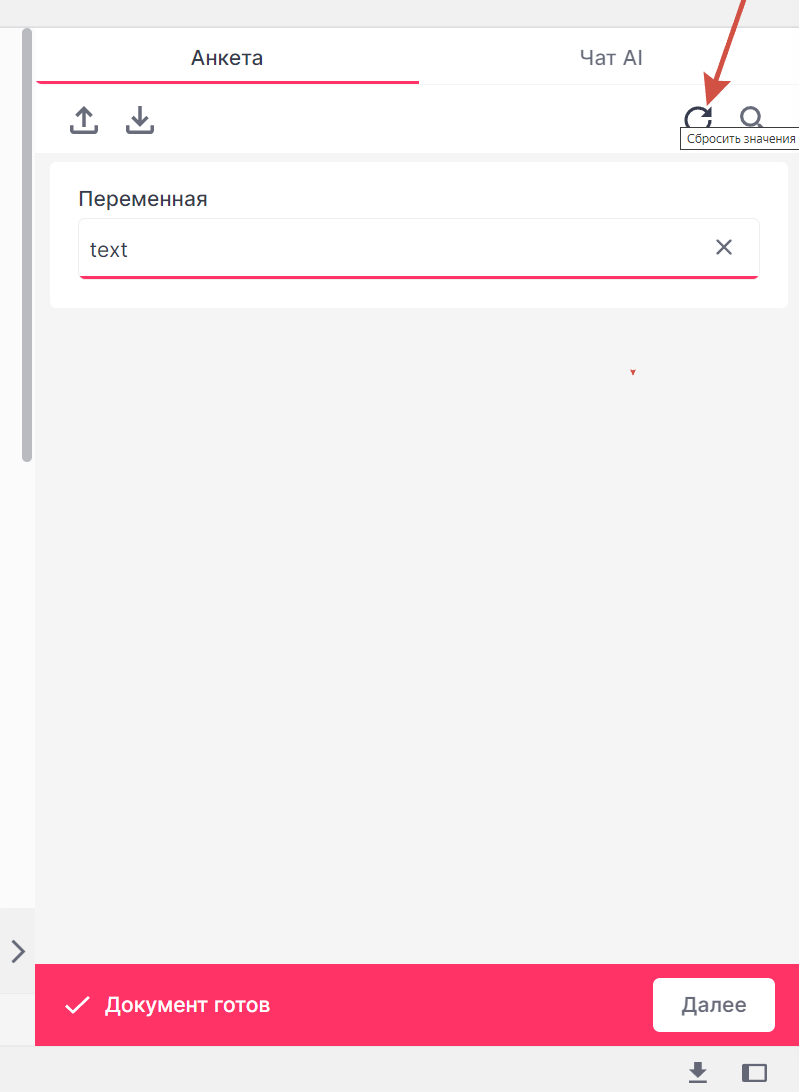Click the download icon beside the upload icon

pyautogui.click(x=139, y=120)
